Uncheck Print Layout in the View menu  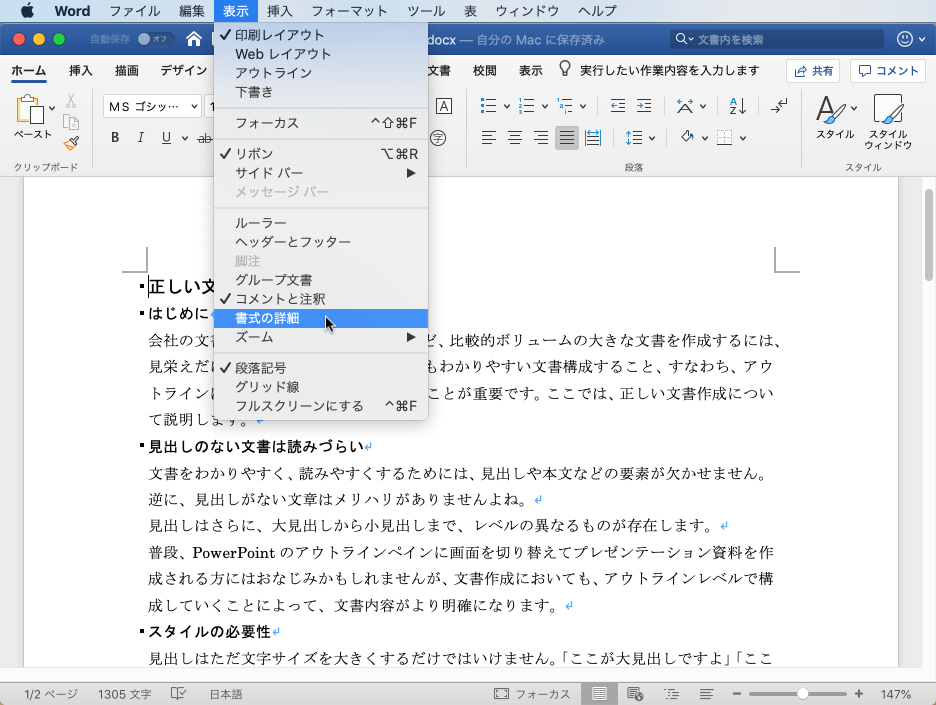pyautogui.click(x=321, y=35)
